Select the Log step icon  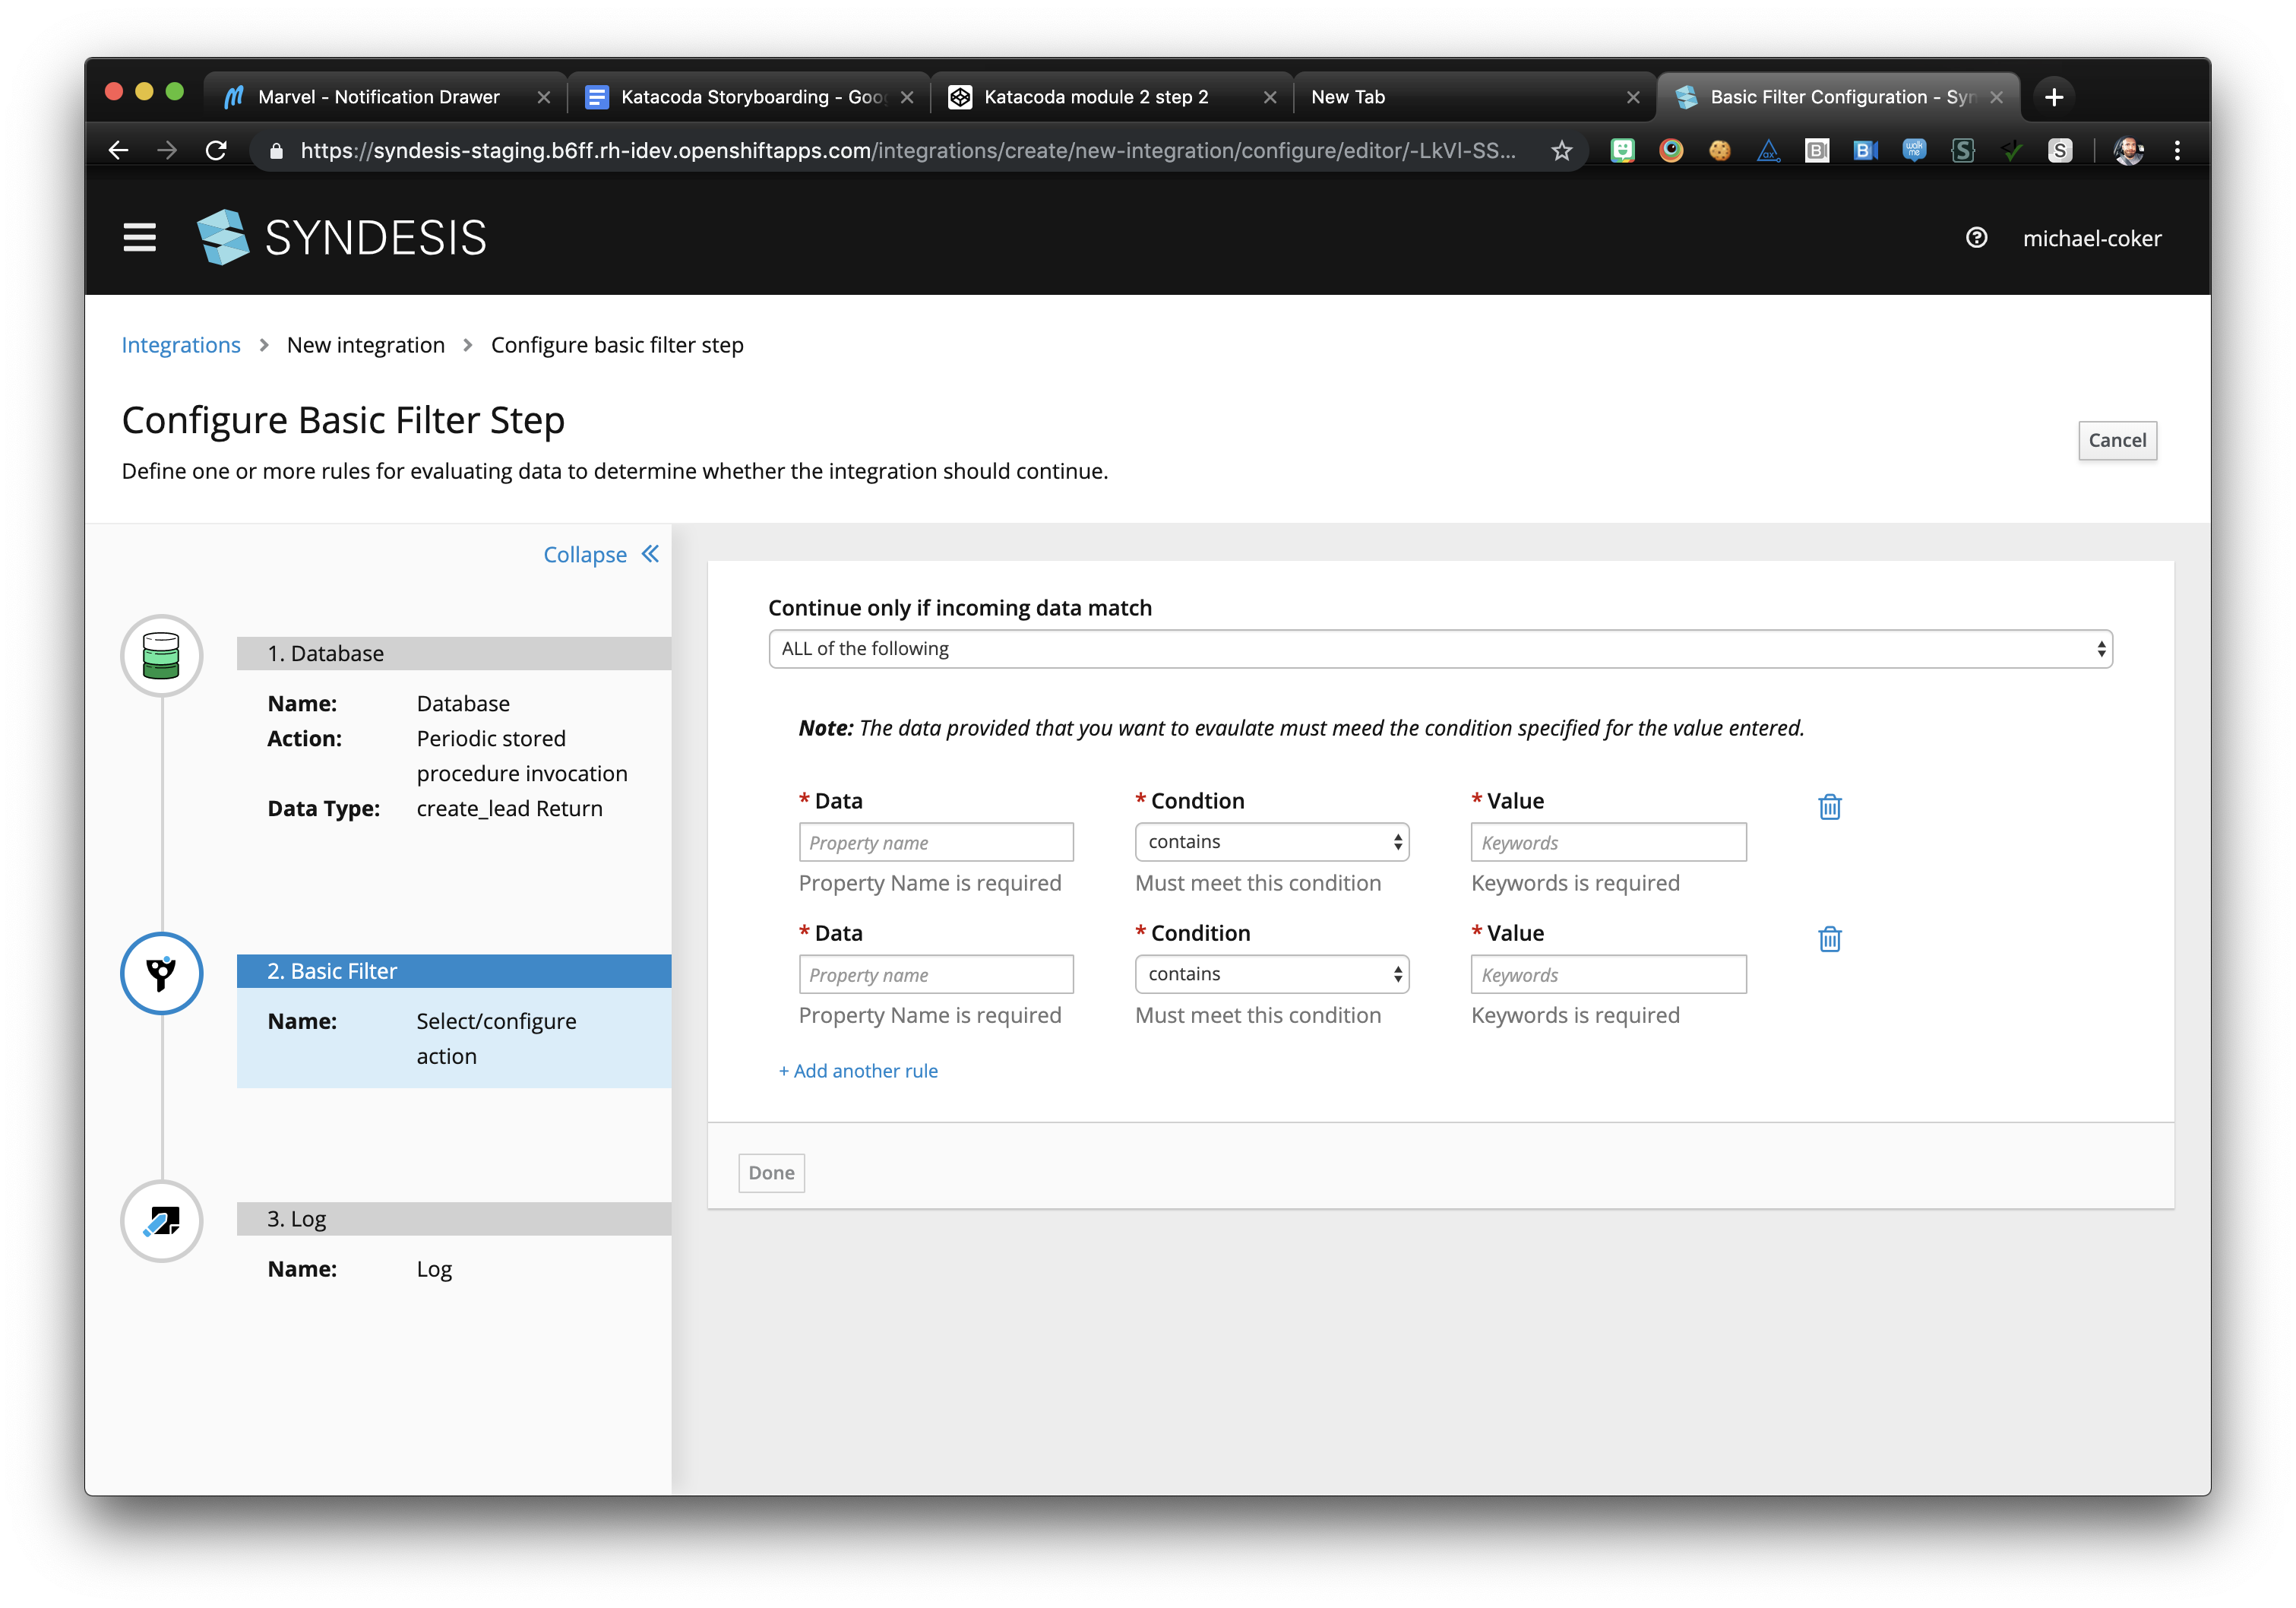point(161,1221)
